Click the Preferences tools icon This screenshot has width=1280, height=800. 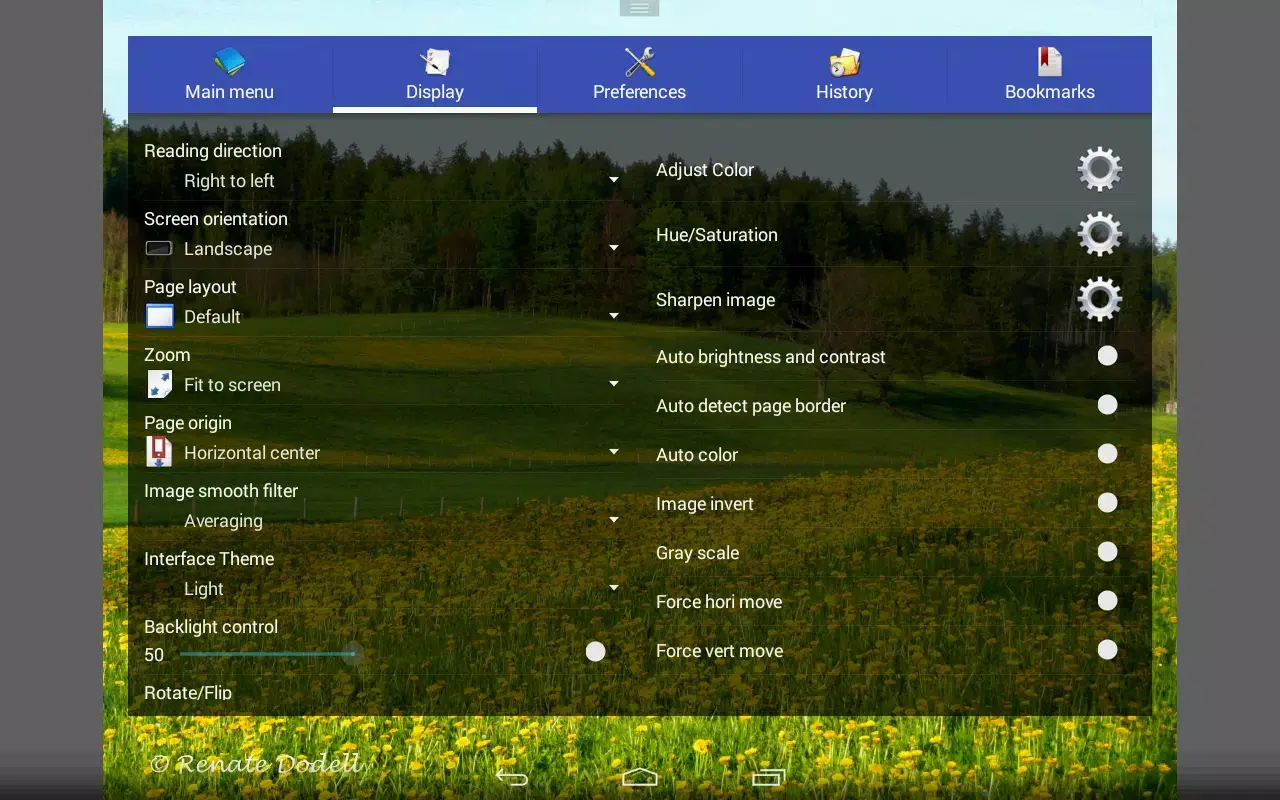click(x=638, y=60)
